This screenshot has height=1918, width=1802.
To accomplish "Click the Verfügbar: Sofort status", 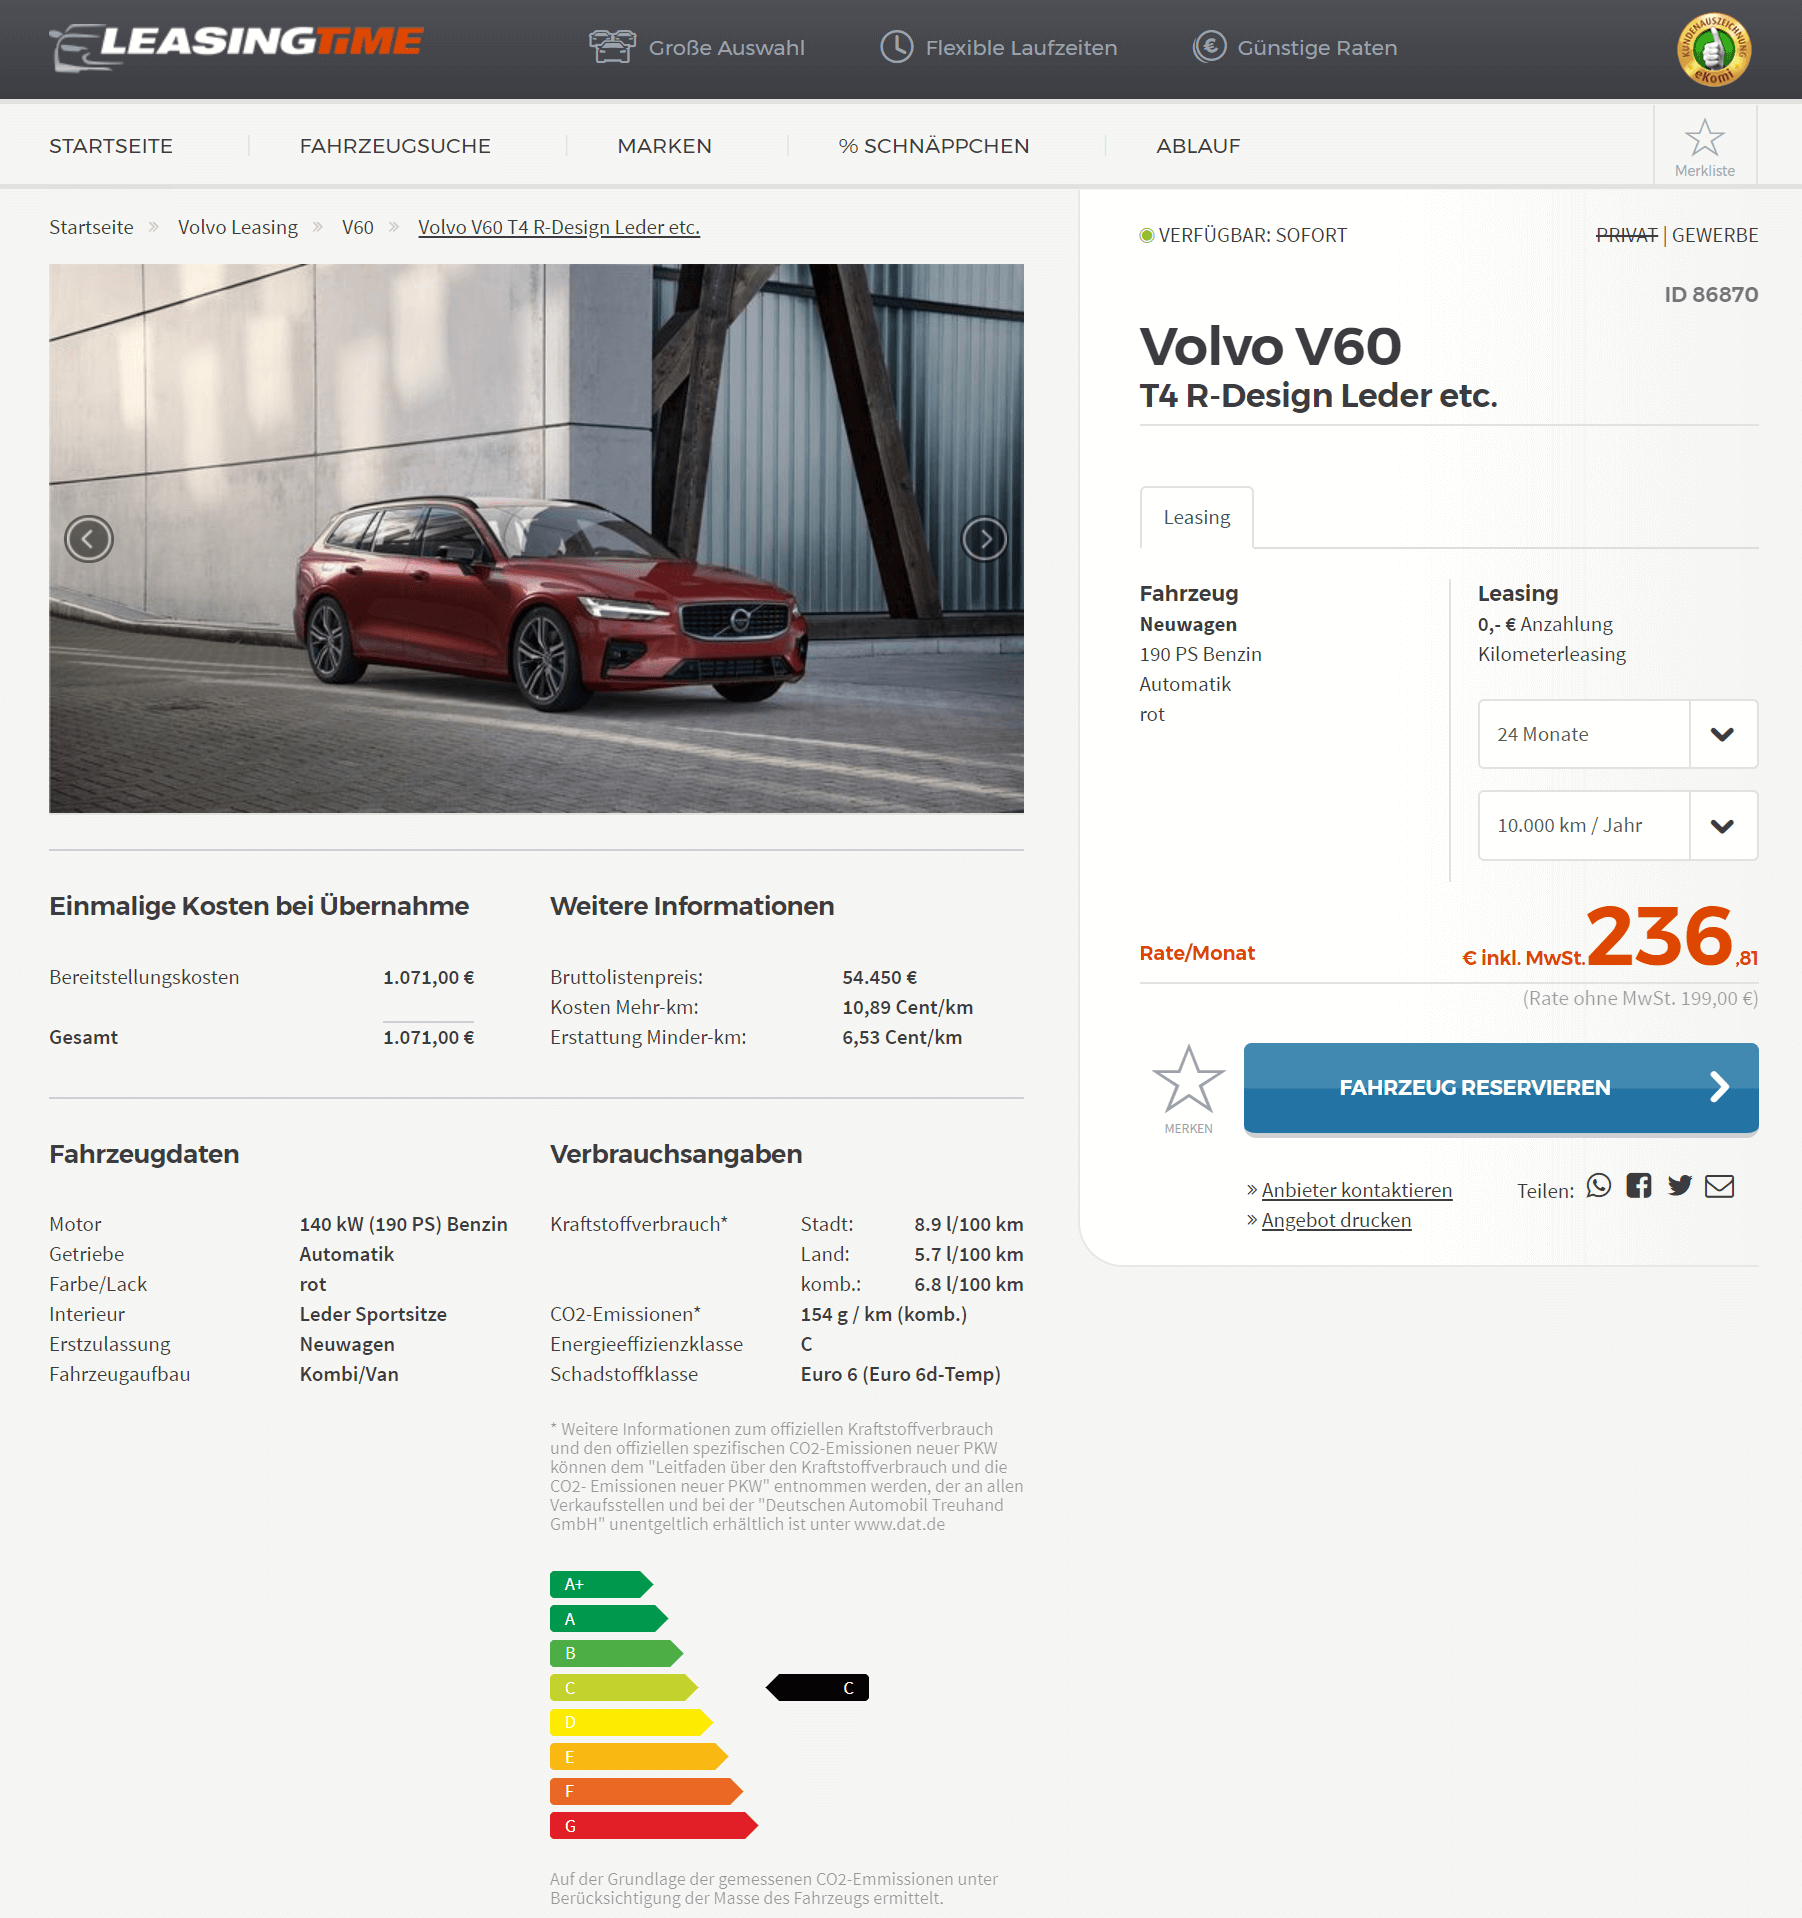I will pos(1243,235).
